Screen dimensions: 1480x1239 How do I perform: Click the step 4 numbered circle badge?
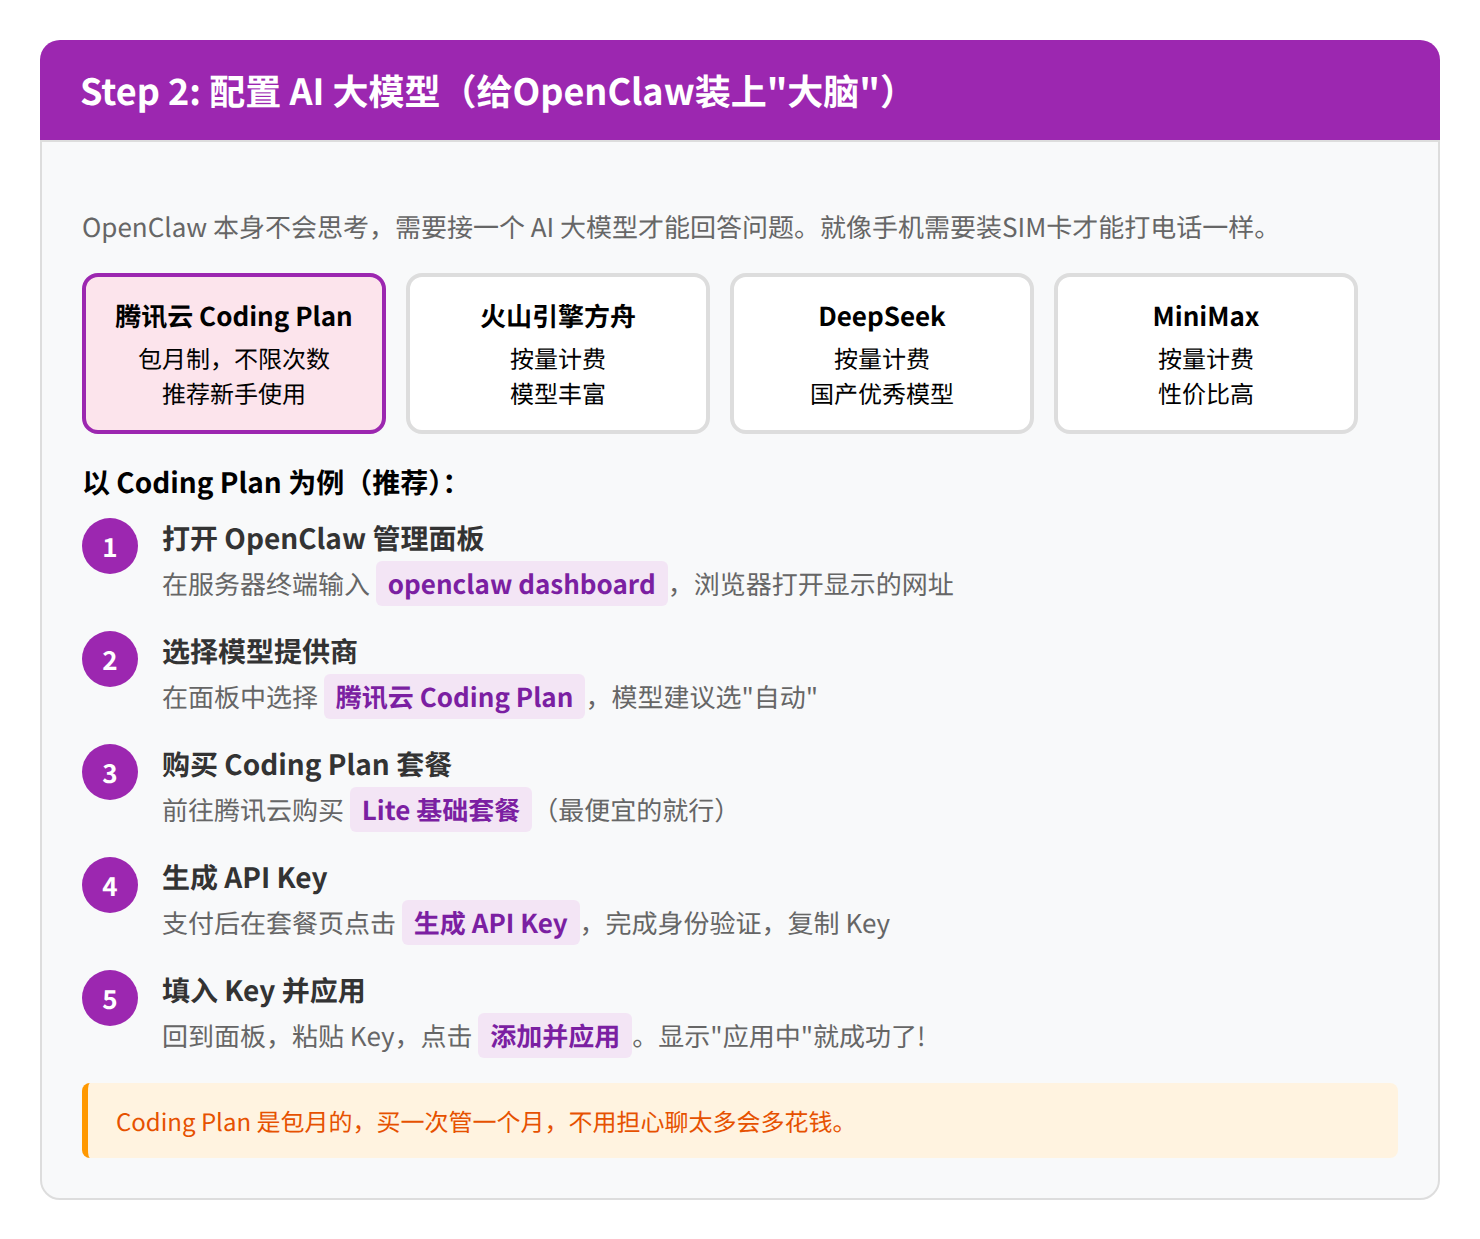click(x=110, y=884)
